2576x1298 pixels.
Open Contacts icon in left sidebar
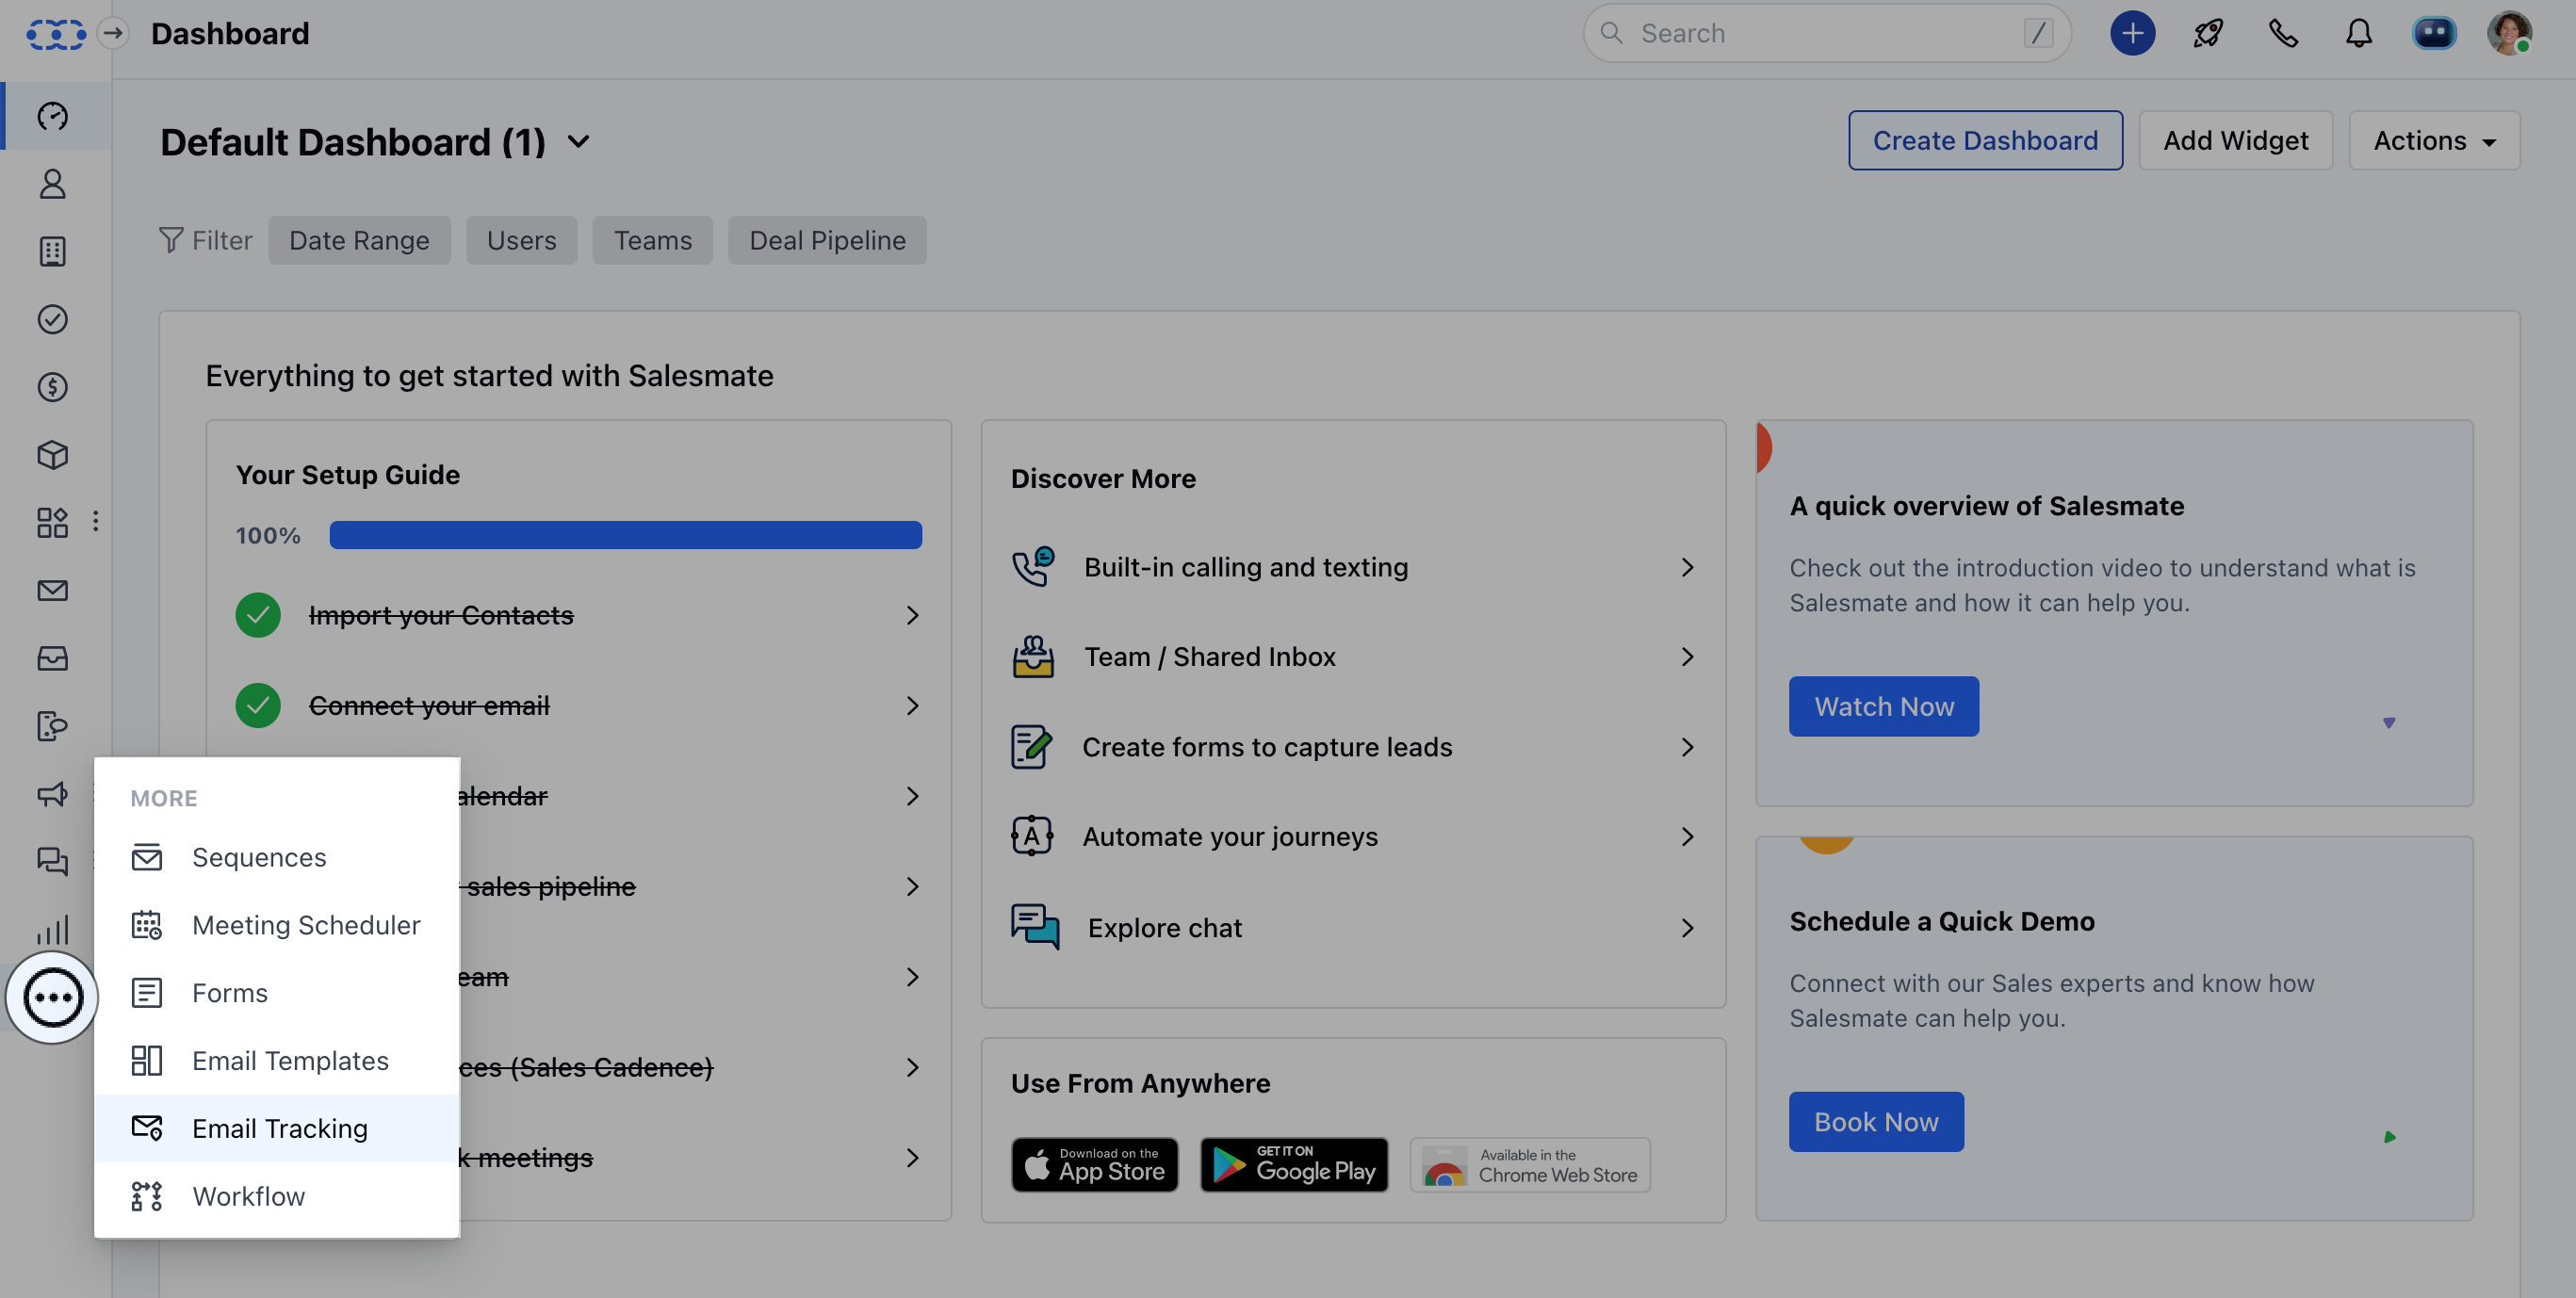[x=52, y=184]
